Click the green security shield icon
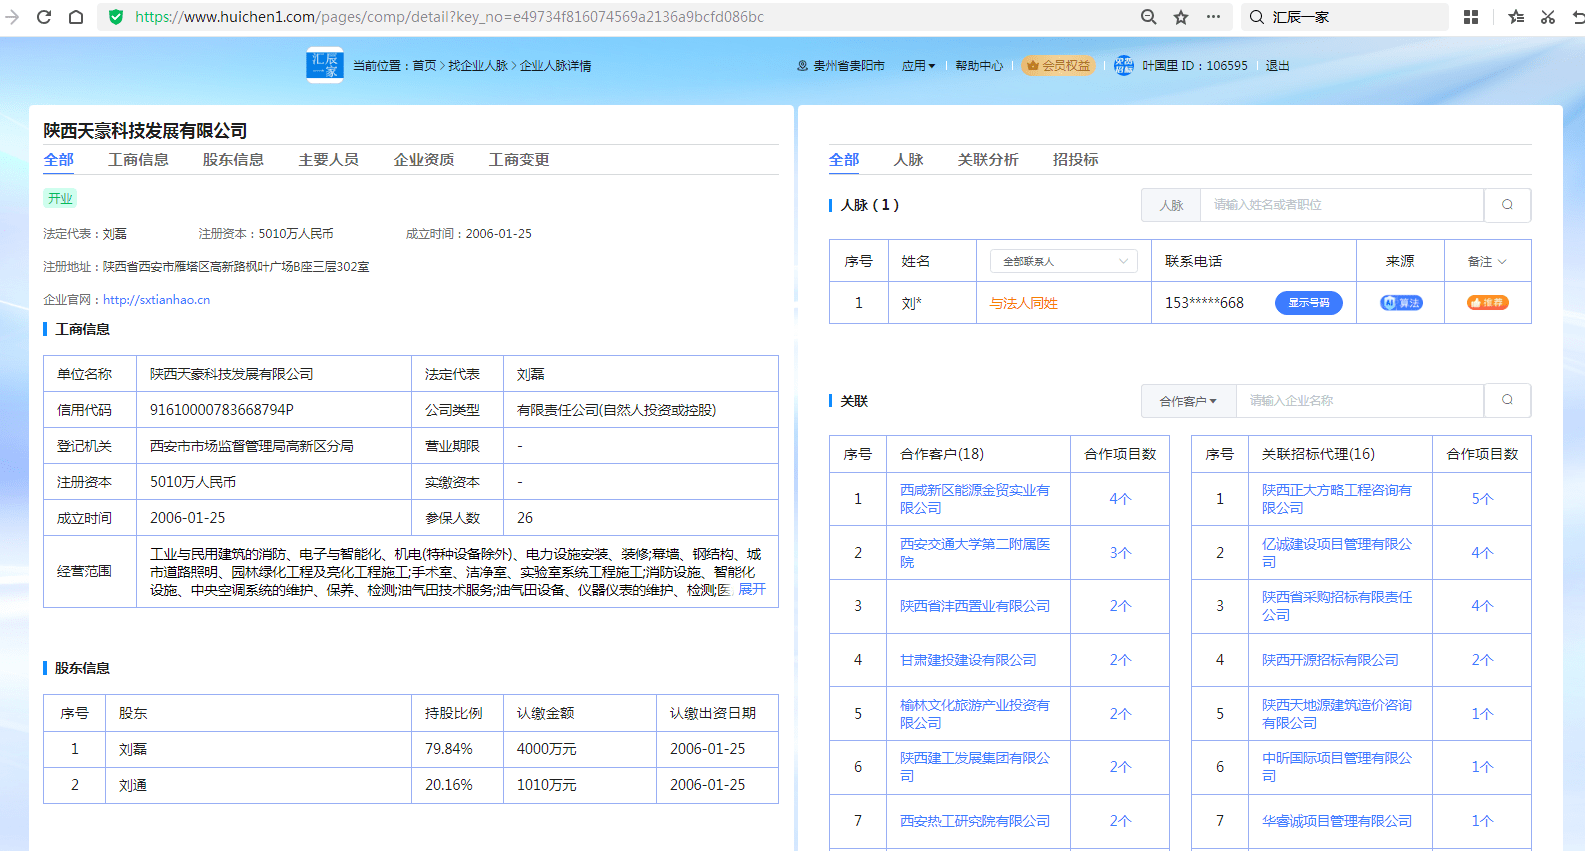 (116, 17)
